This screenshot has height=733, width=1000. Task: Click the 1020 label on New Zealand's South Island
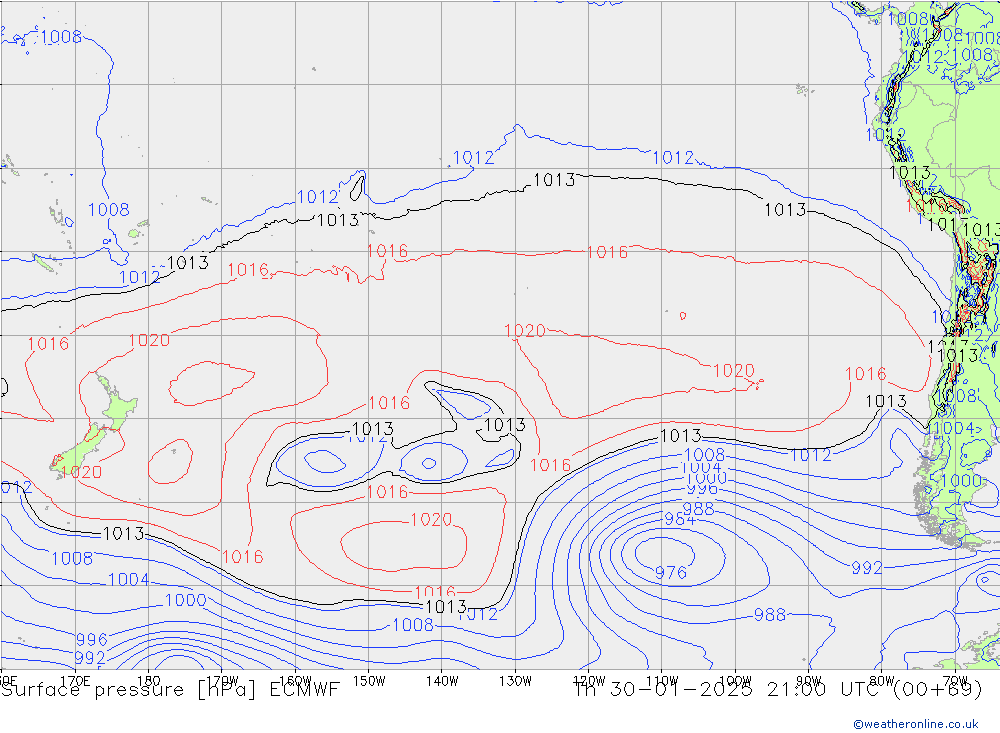click(82, 472)
